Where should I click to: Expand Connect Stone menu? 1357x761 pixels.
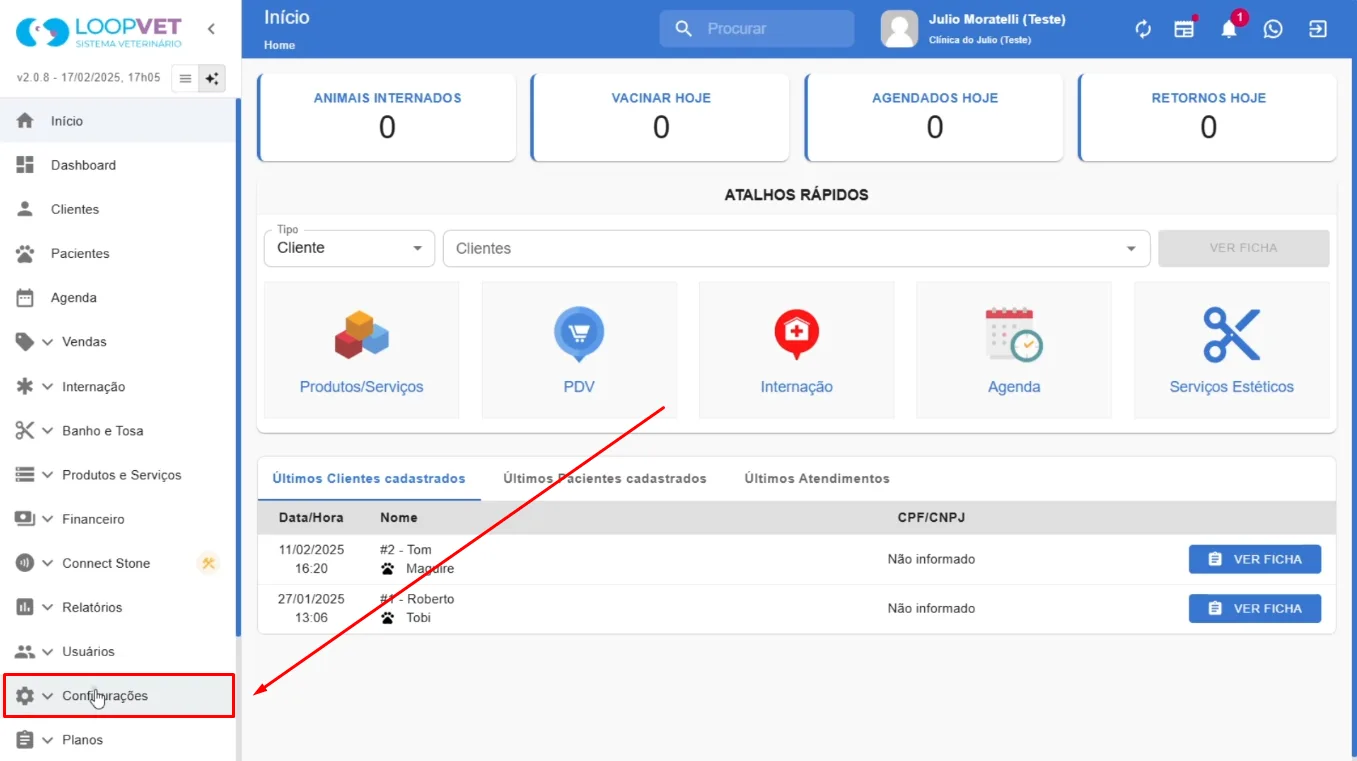(x=118, y=563)
